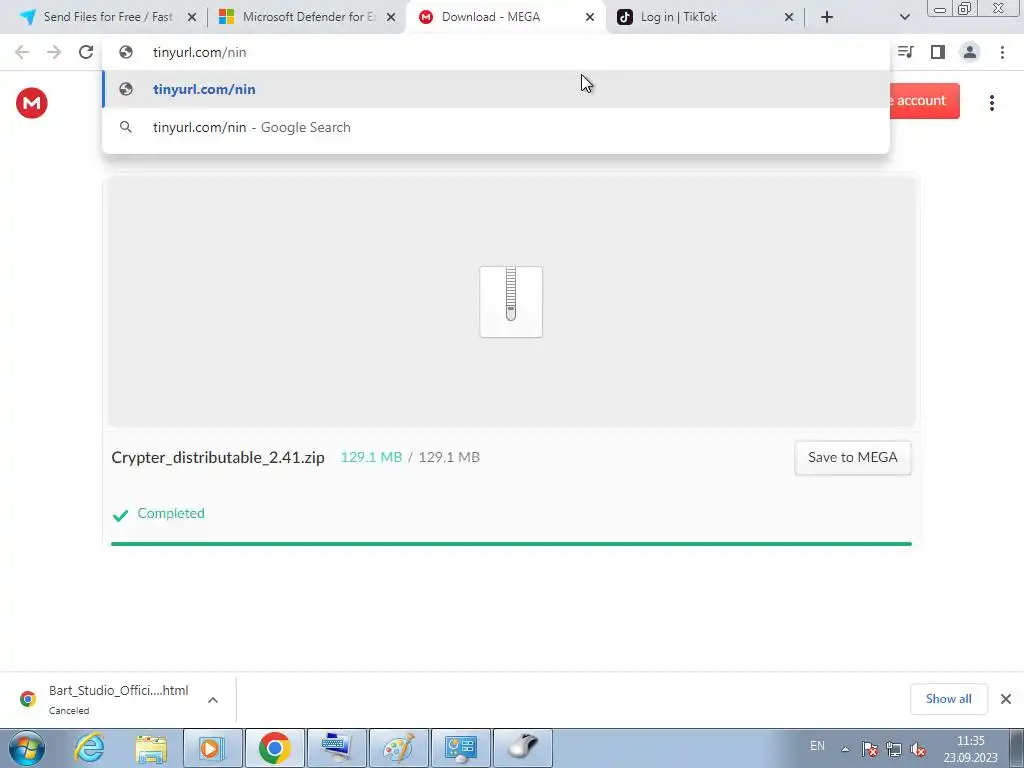Click the green Completed status text
1024x768 pixels.
(170, 513)
